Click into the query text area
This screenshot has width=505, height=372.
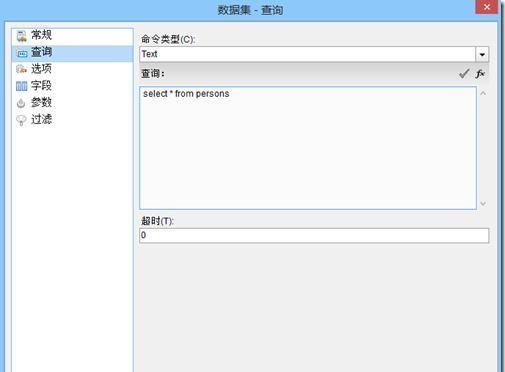coord(308,148)
